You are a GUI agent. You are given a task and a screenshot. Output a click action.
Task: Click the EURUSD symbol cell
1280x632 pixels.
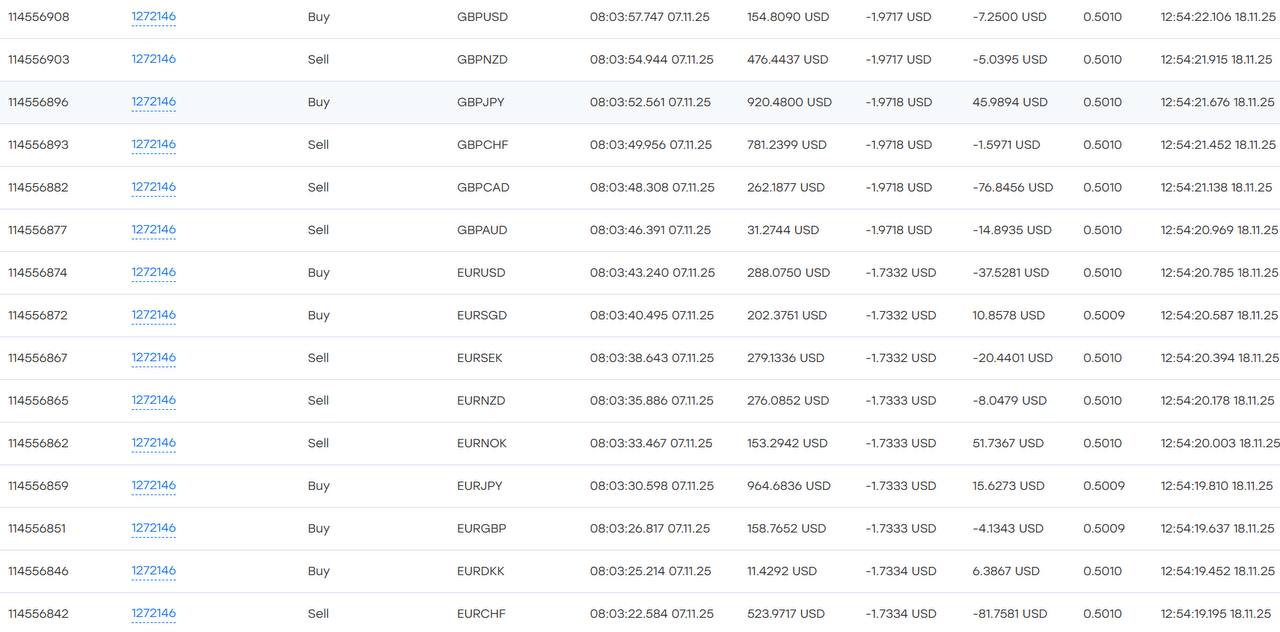481,272
